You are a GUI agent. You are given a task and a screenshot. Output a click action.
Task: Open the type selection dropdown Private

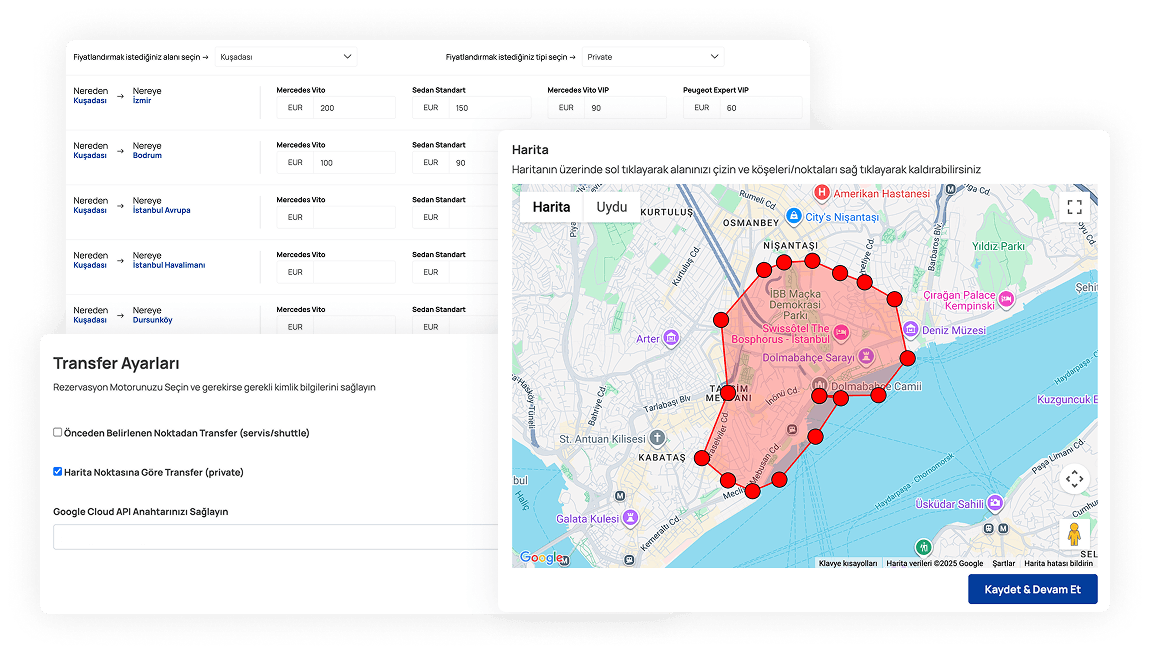click(653, 56)
